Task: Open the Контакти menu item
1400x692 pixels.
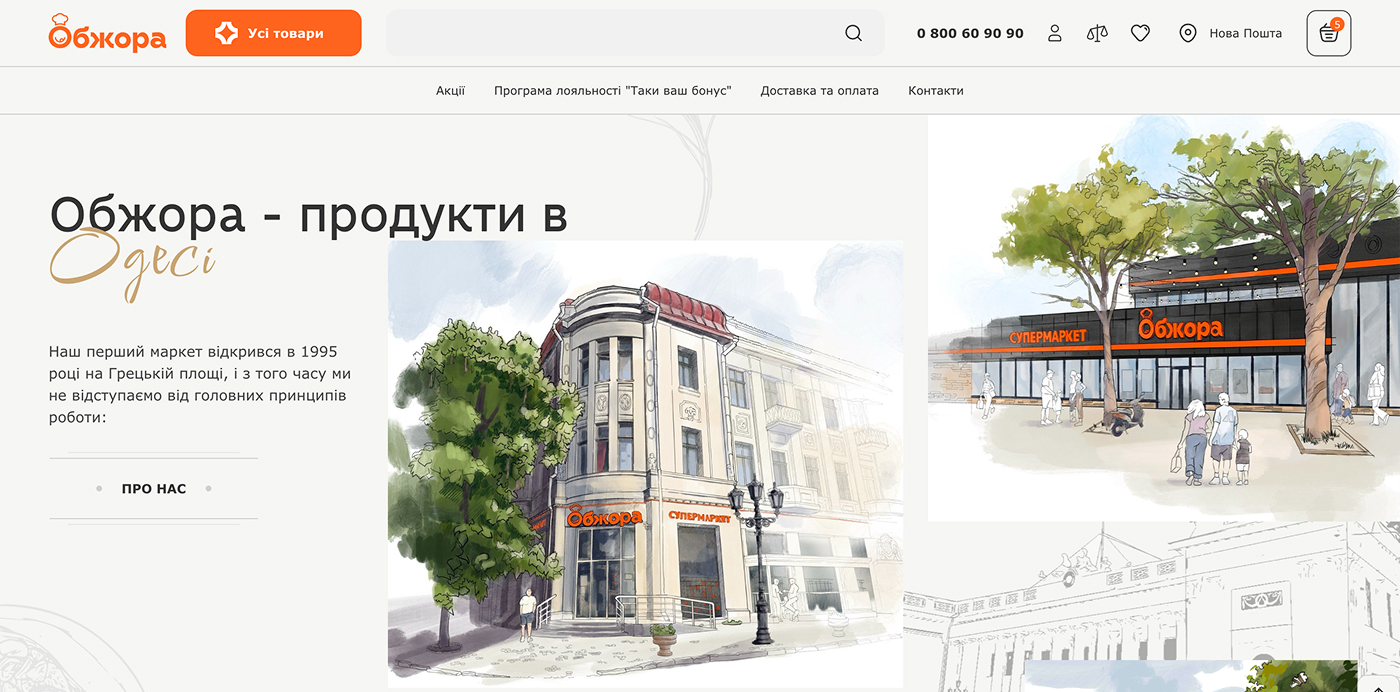Action: click(x=935, y=90)
